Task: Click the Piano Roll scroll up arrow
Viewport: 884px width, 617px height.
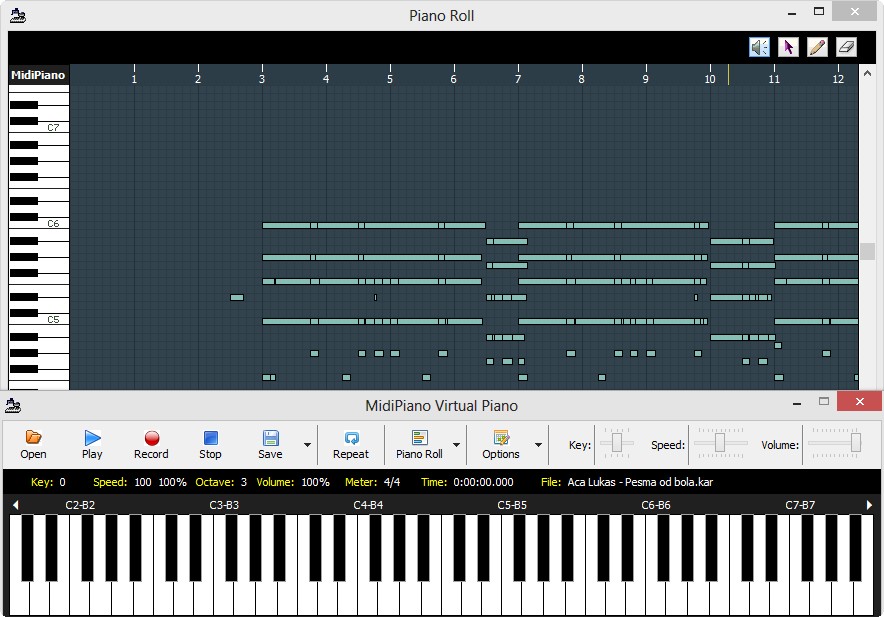Action: (867, 73)
